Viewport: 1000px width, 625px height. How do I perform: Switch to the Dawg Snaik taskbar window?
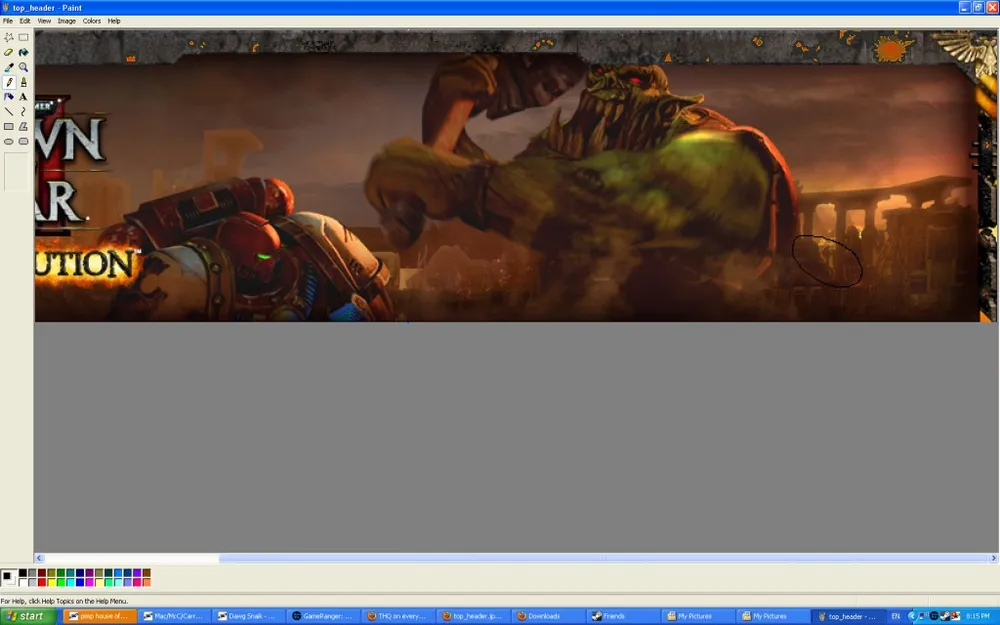pos(249,616)
